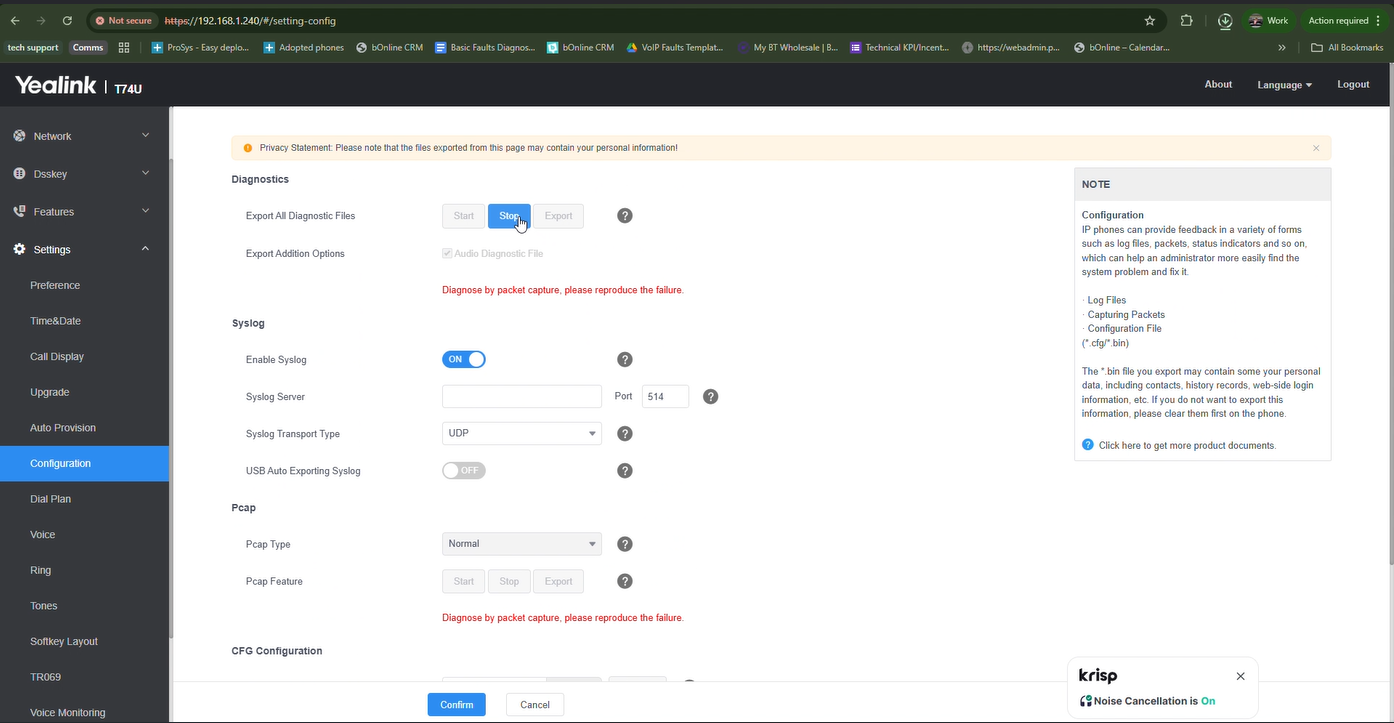This screenshot has height=723, width=1394.
Task: Open help for Enable Syslog
Action: (x=625, y=360)
